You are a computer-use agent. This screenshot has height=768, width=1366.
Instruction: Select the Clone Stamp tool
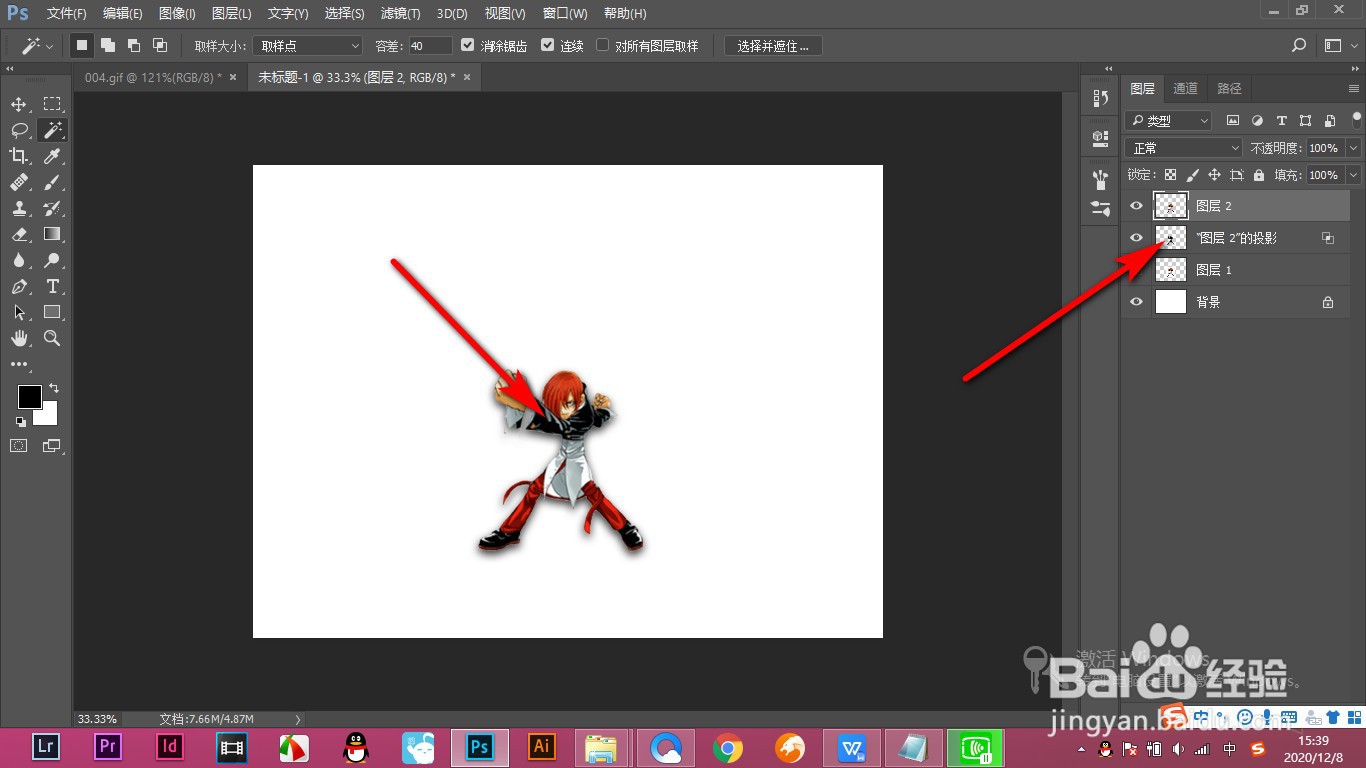pyautogui.click(x=19, y=208)
